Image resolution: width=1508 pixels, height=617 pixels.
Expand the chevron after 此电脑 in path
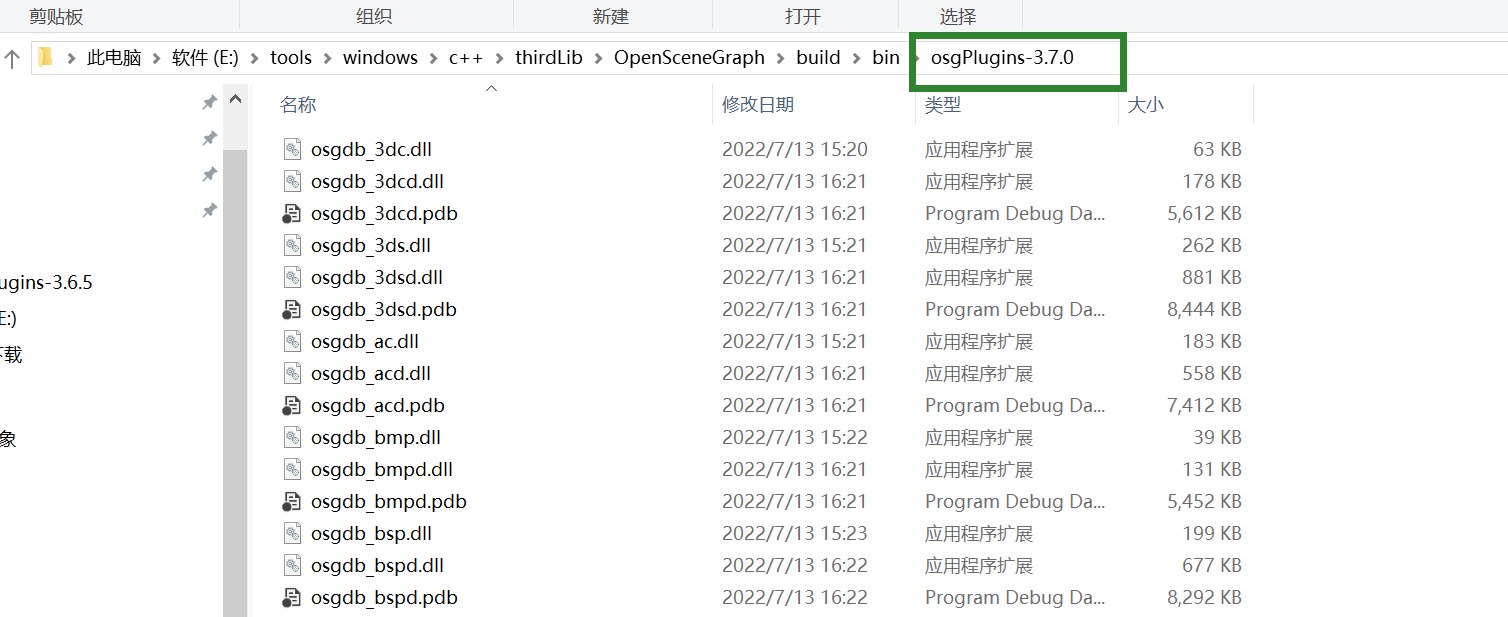pos(157,58)
